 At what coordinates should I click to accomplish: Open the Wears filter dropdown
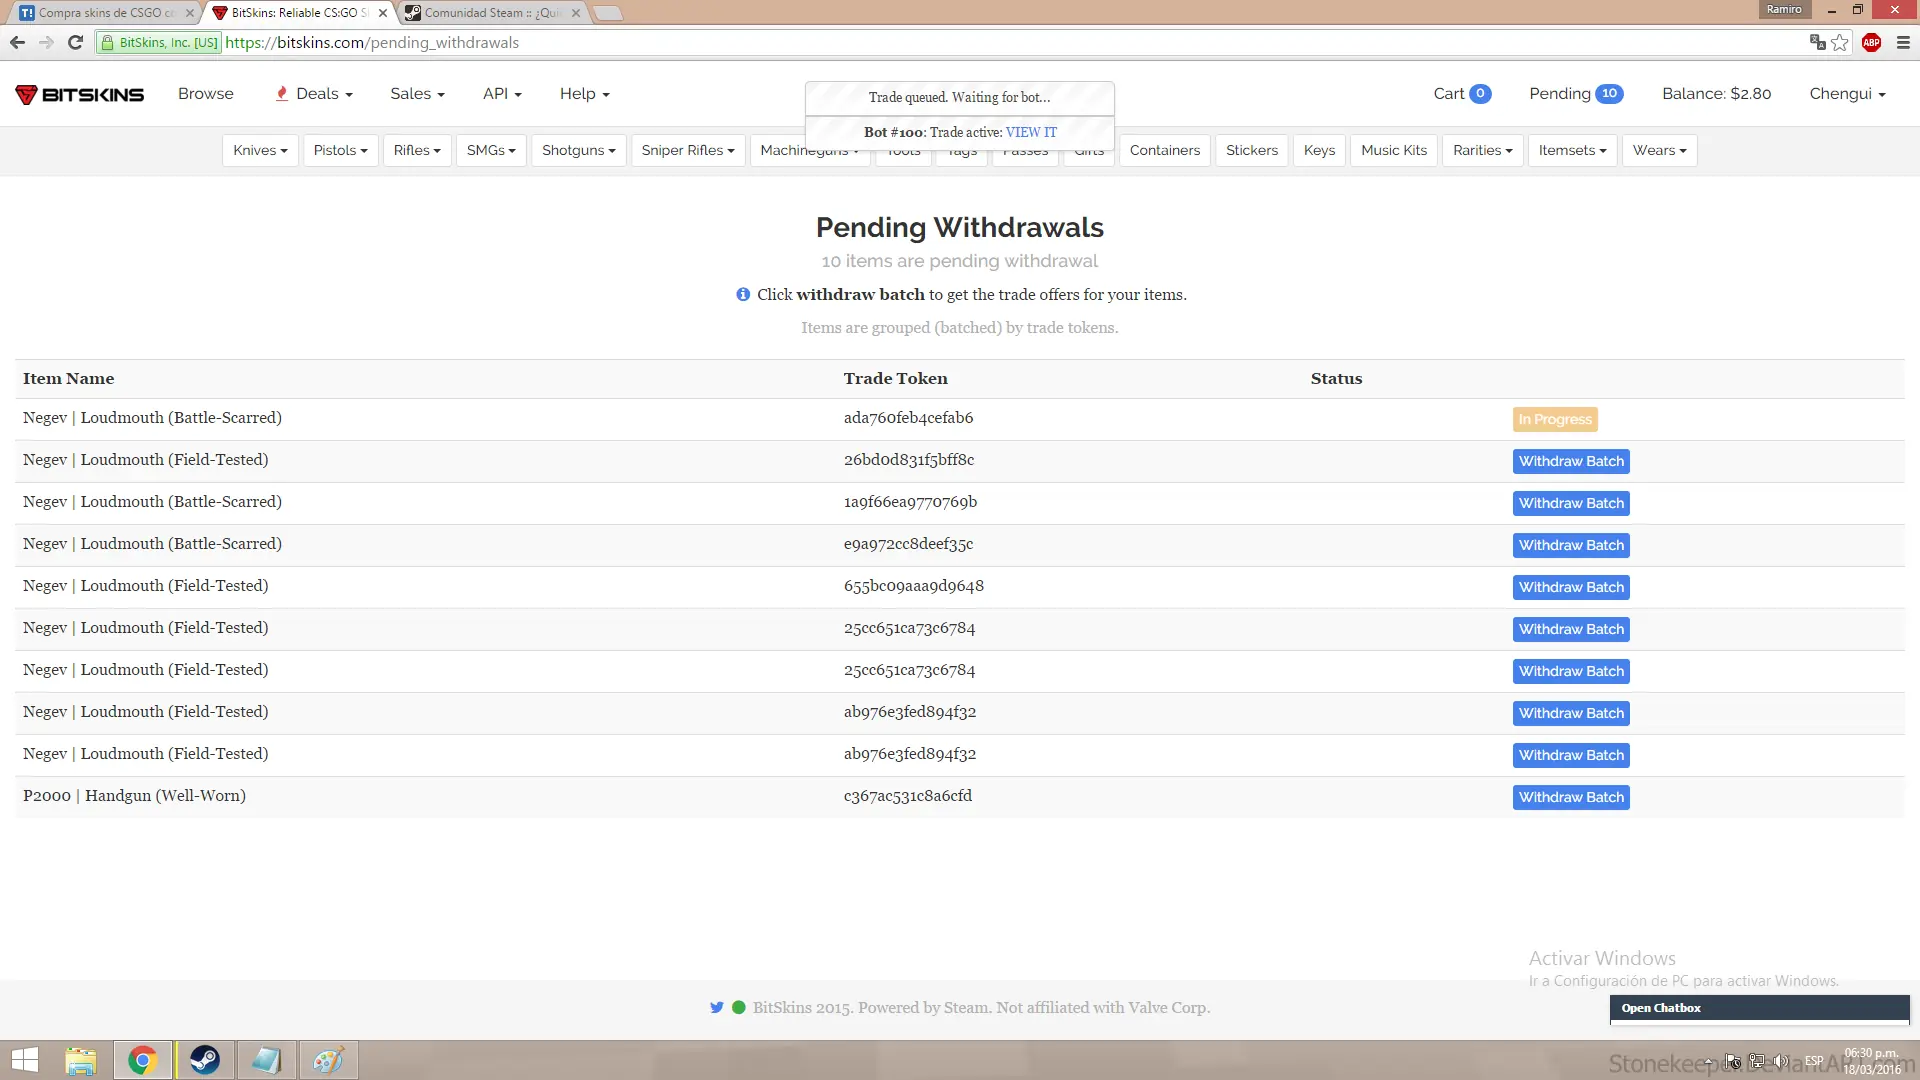tap(1659, 150)
